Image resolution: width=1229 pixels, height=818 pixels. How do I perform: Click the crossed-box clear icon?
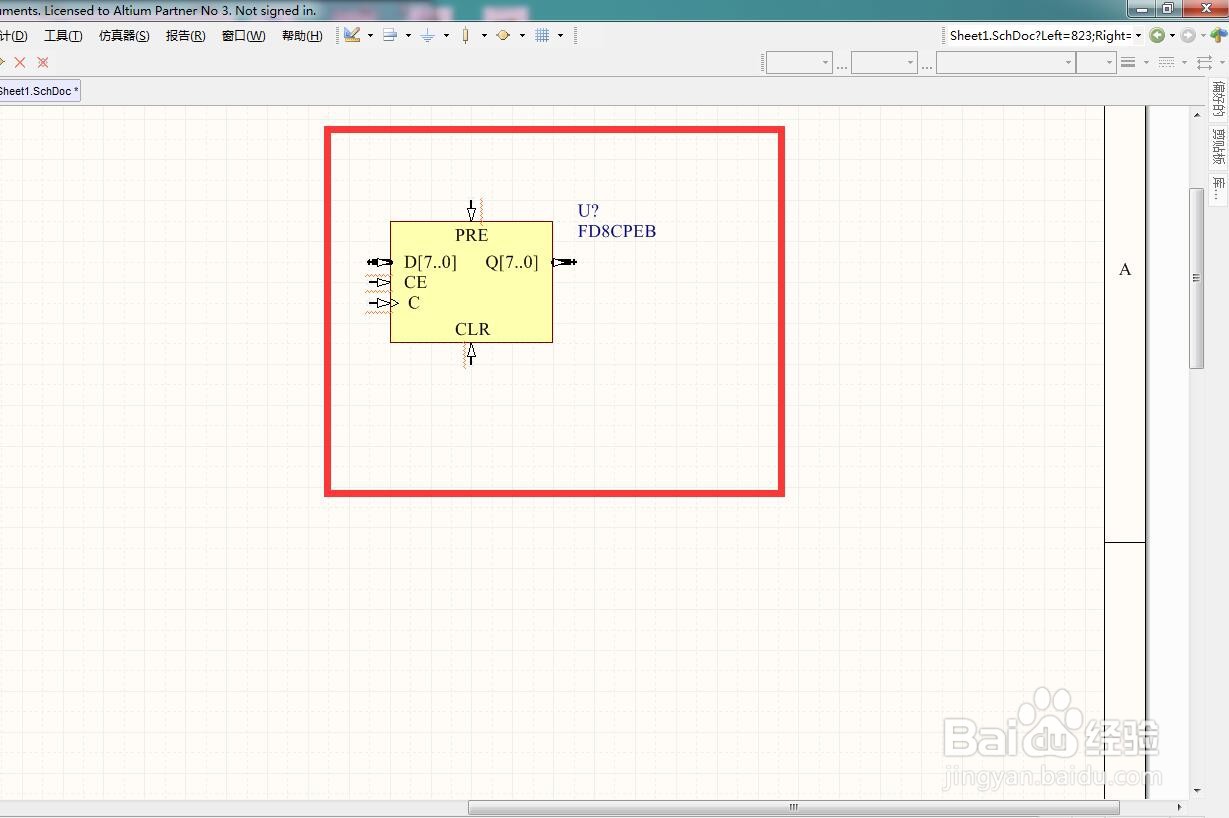(43, 62)
